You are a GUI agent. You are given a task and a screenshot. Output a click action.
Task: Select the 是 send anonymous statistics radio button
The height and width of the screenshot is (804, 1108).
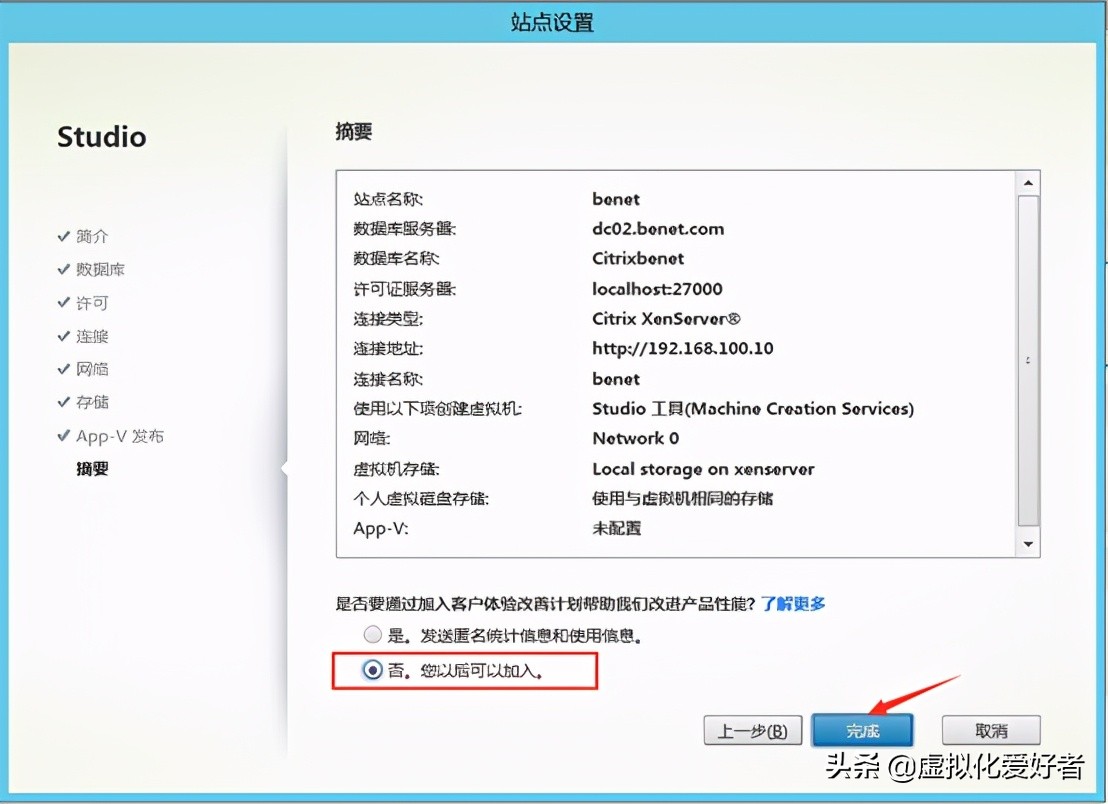tap(372, 634)
